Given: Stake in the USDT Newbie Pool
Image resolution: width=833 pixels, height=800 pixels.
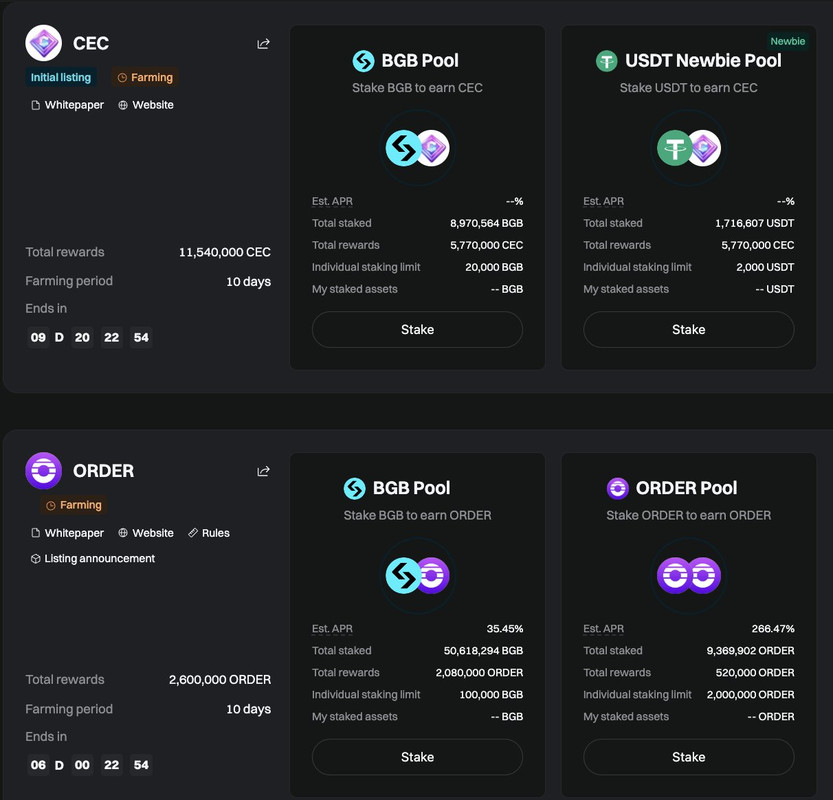Looking at the screenshot, I should coord(688,329).
